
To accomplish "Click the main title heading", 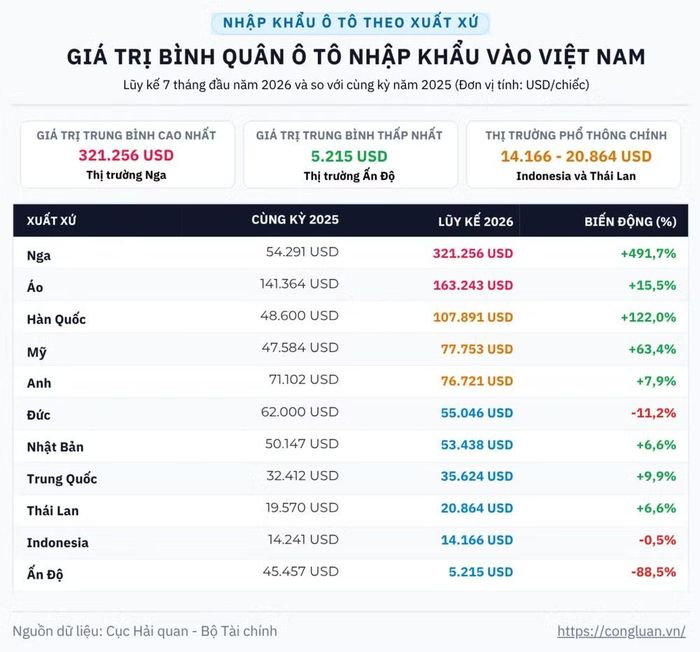I will click(356, 57).
